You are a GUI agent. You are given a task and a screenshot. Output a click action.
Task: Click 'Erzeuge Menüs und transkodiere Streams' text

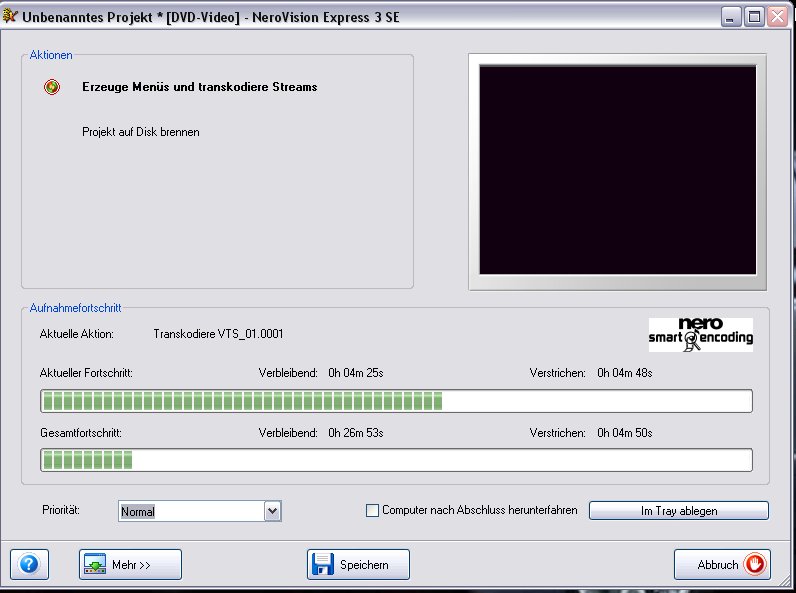(x=200, y=87)
